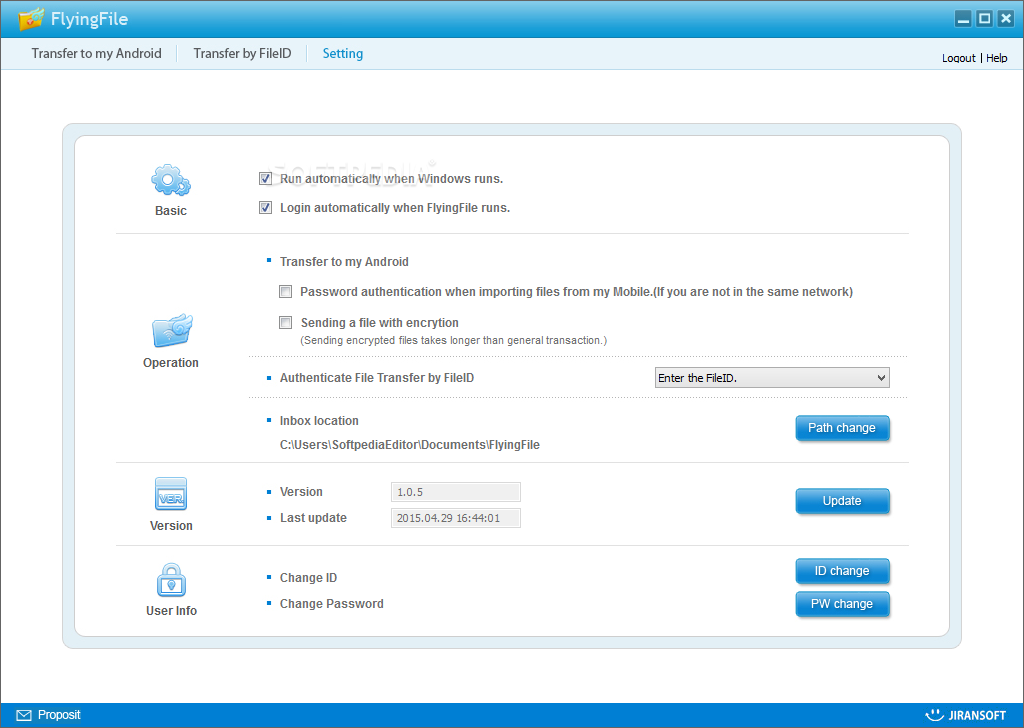
Task: Click the Version label beside 1.0.5
Action: click(301, 492)
